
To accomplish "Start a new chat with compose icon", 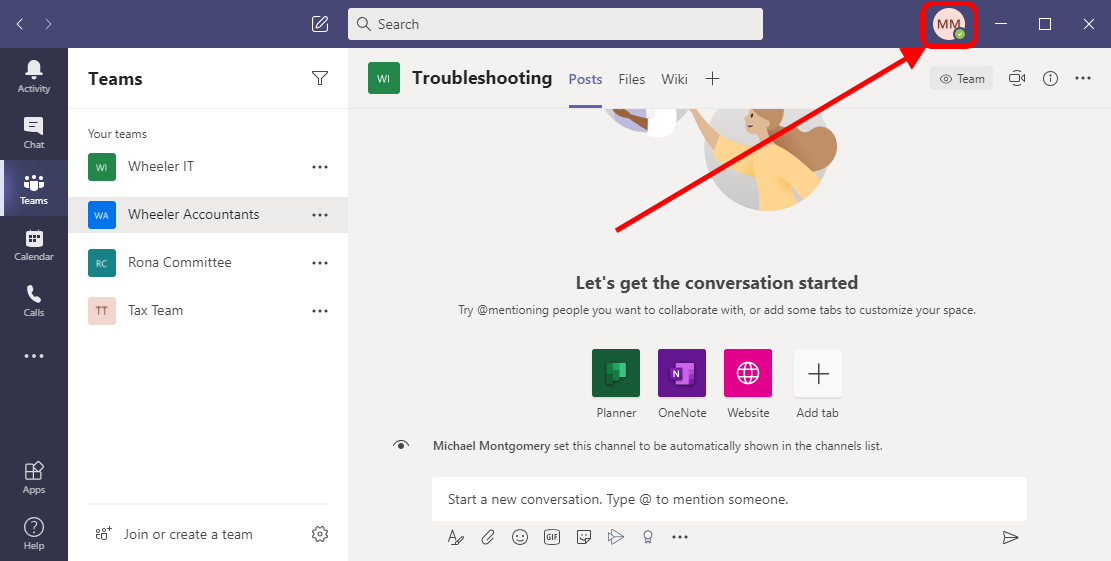I will [320, 24].
